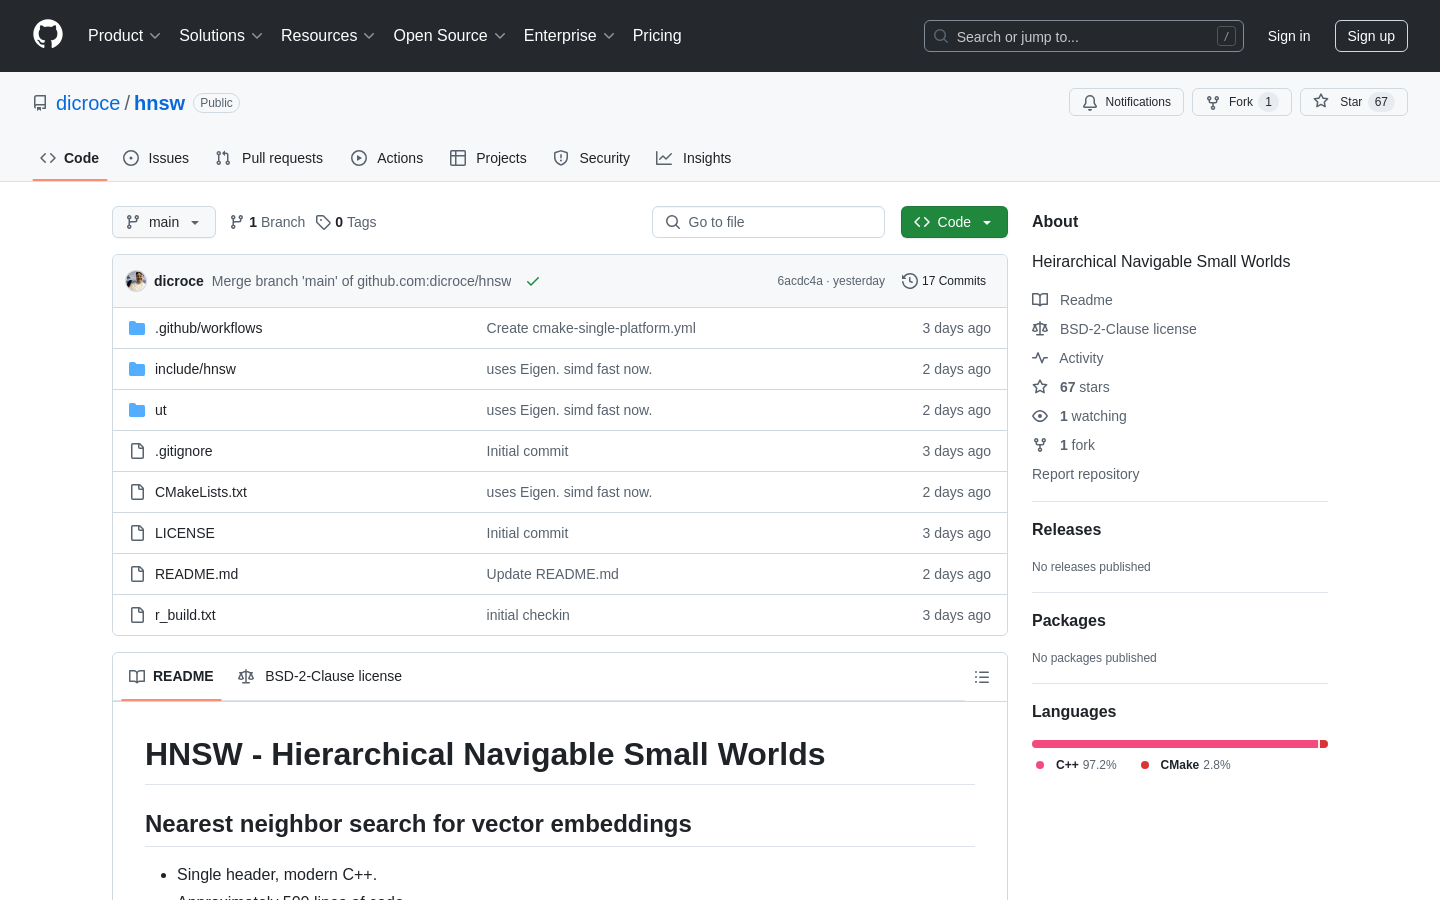Focus the Go to file search field
The height and width of the screenshot is (900, 1440).
pyautogui.click(x=768, y=222)
